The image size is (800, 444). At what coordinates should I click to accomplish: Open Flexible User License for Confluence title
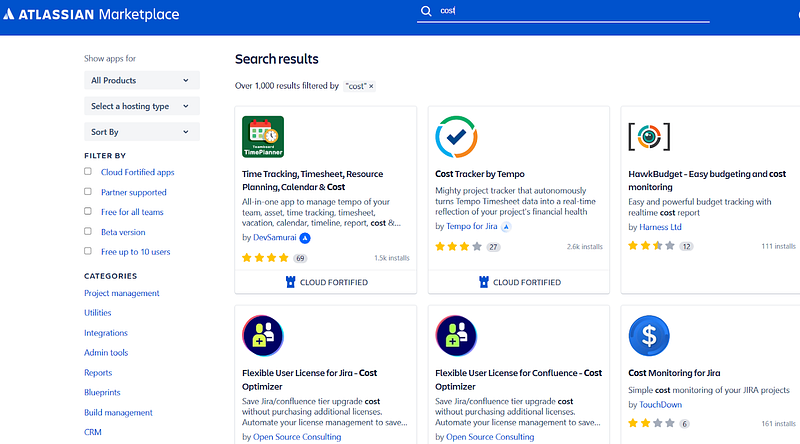coord(518,380)
